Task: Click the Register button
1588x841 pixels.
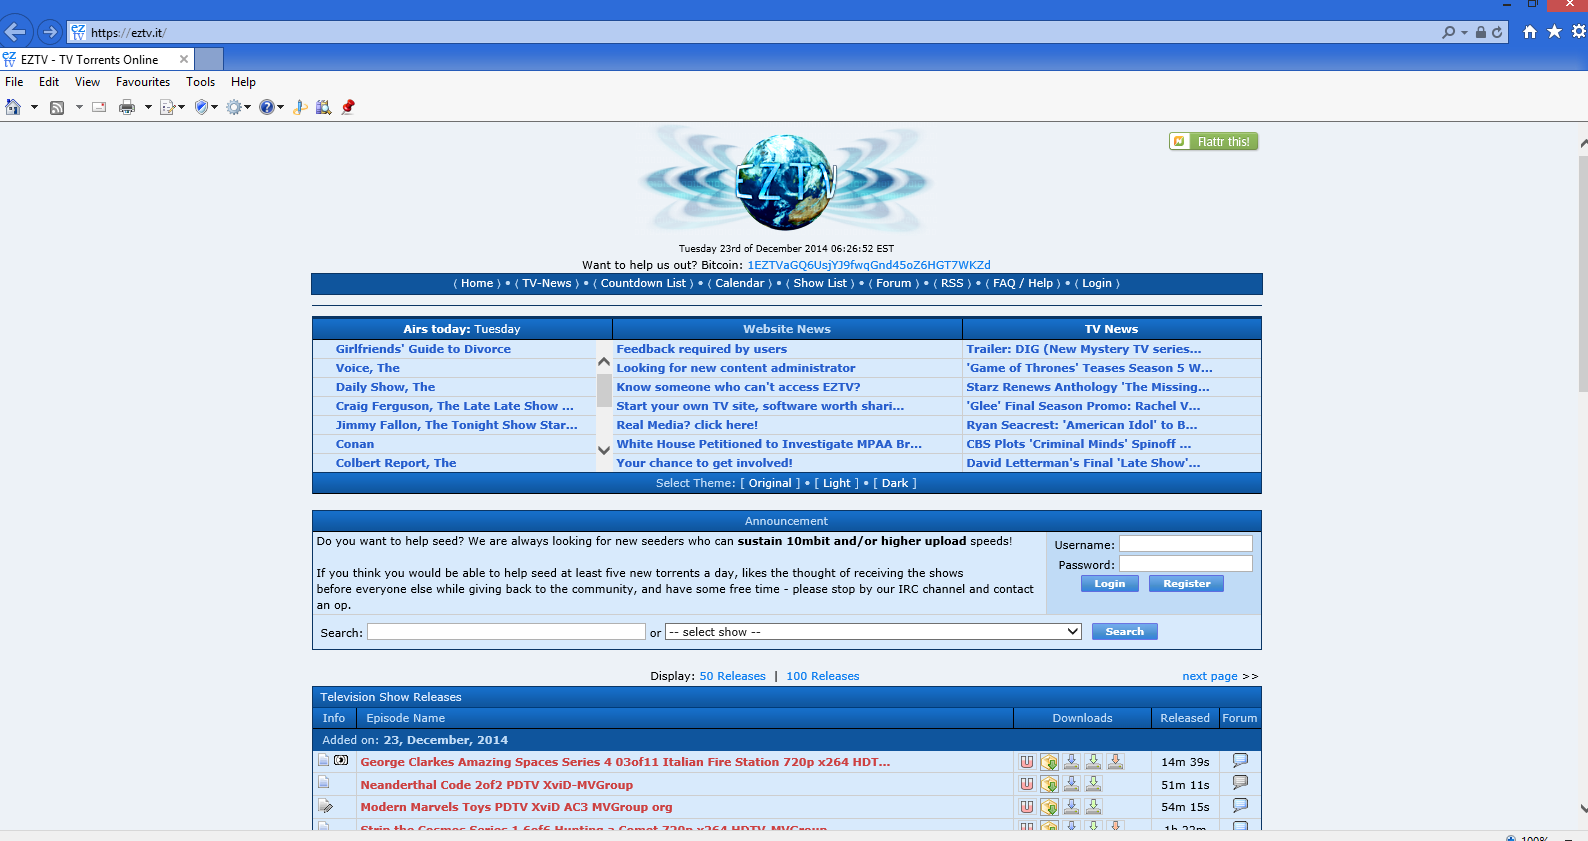Action: (1186, 584)
